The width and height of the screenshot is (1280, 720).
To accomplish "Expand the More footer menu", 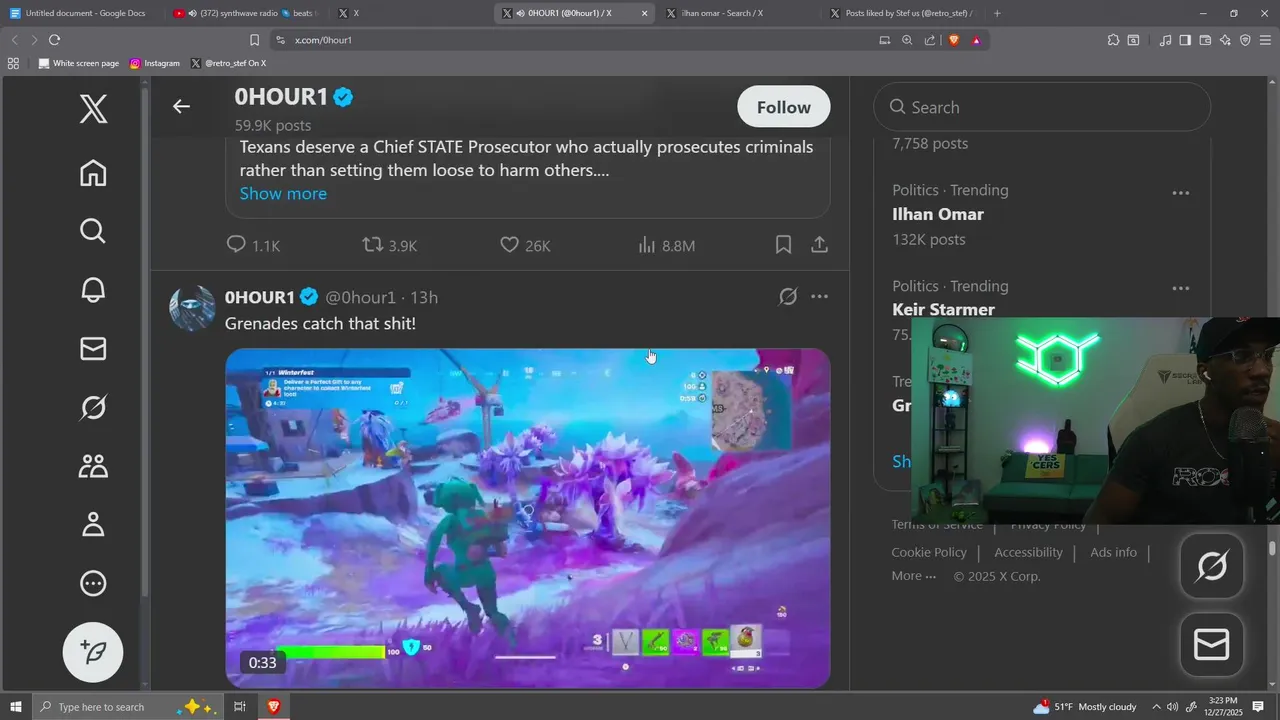I will coord(914,576).
